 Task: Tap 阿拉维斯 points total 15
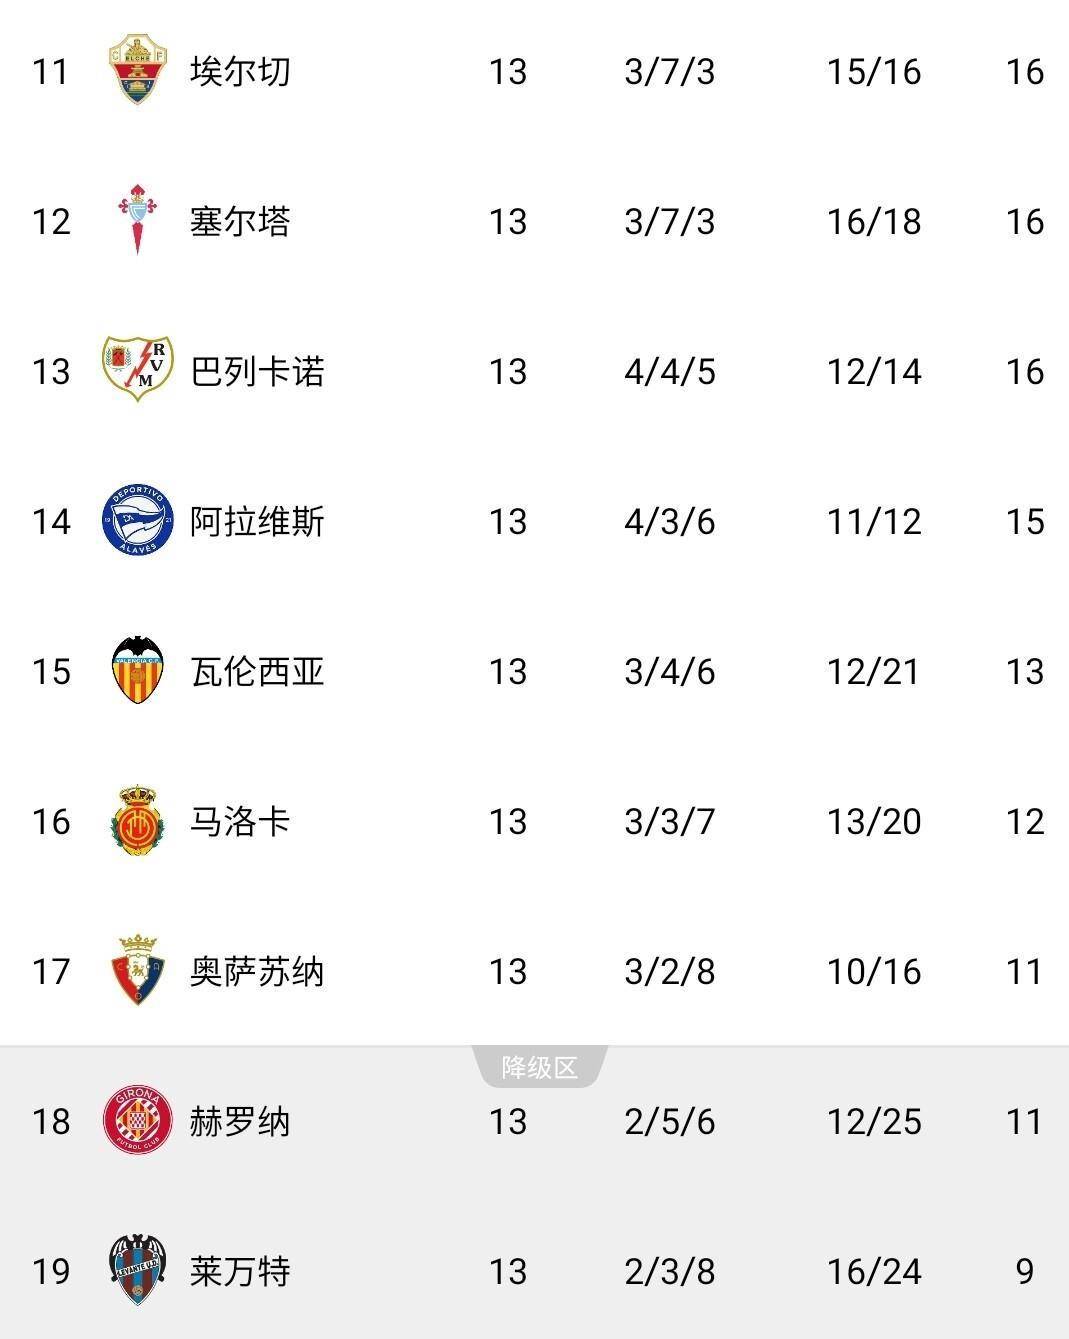pos(1024,522)
